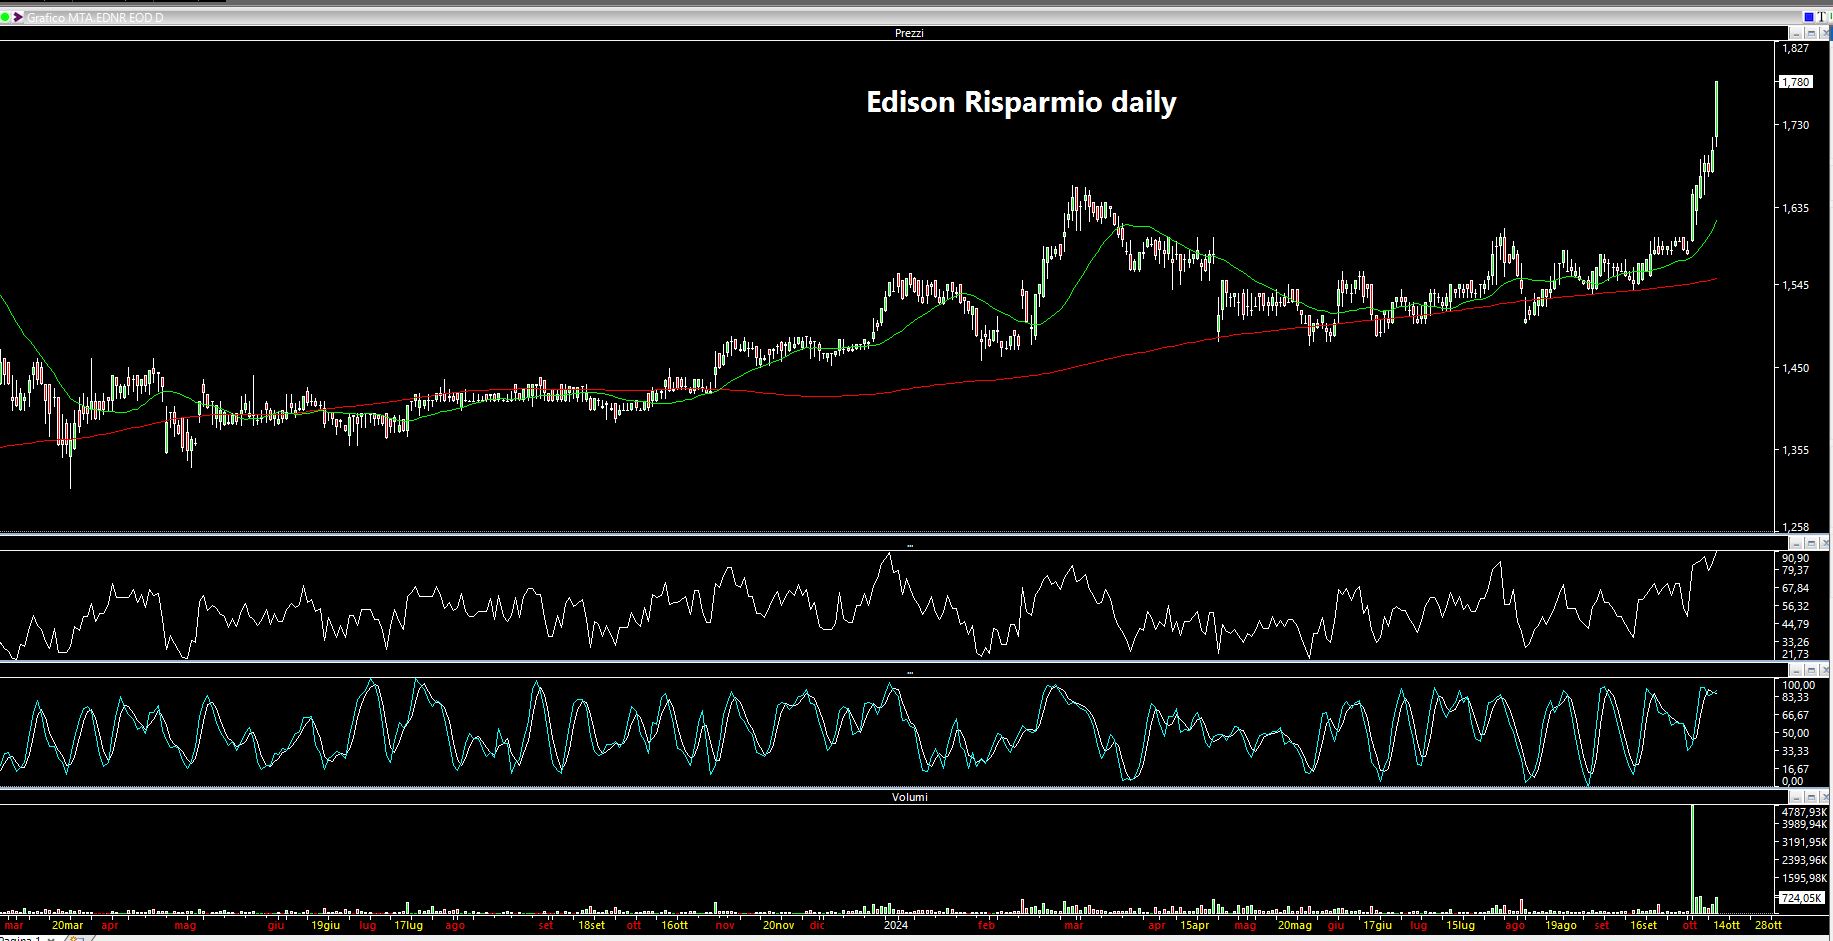This screenshot has height=941, width=1833.
Task: Click the 14ott date marker on time axis
Action: click(x=1726, y=925)
